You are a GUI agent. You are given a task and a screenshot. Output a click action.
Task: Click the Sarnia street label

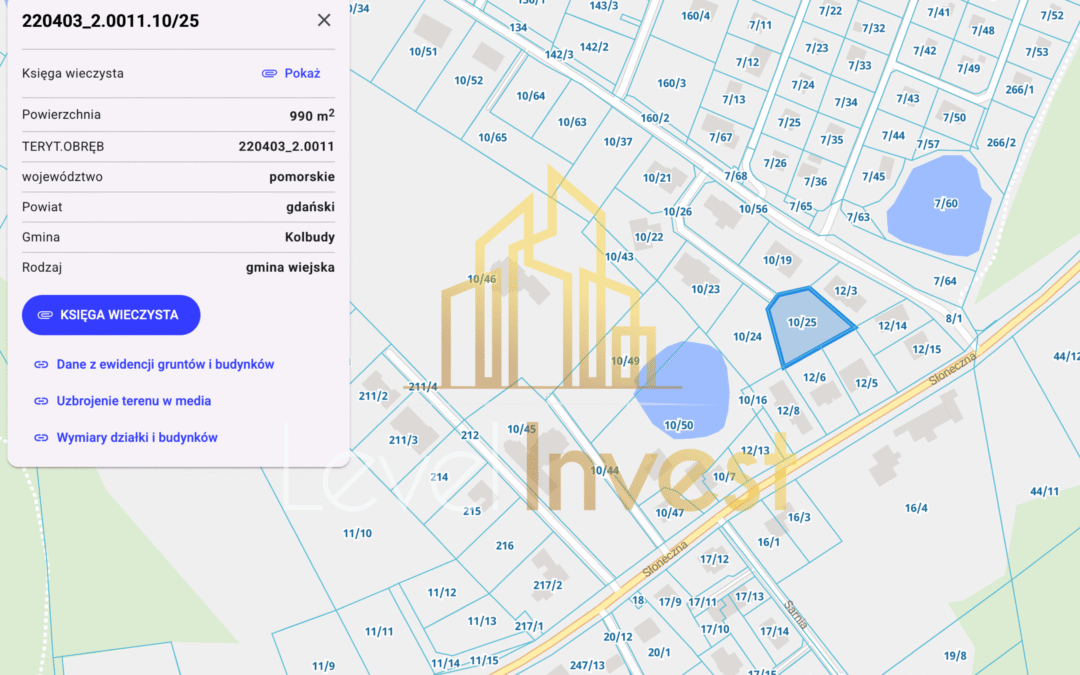(x=796, y=614)
